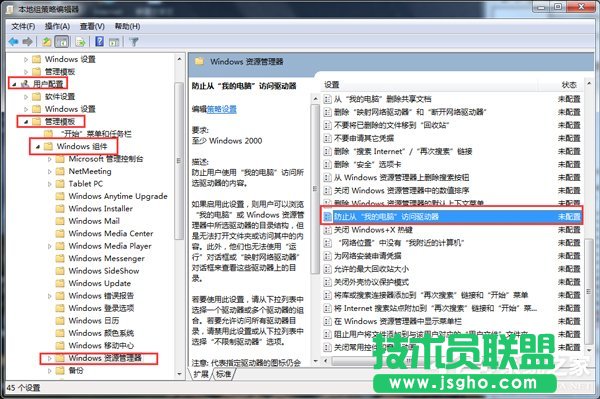Open the 文件(F) menu
Image resolution: width=600 pixels, height=399 pixels.
(23, 26)
